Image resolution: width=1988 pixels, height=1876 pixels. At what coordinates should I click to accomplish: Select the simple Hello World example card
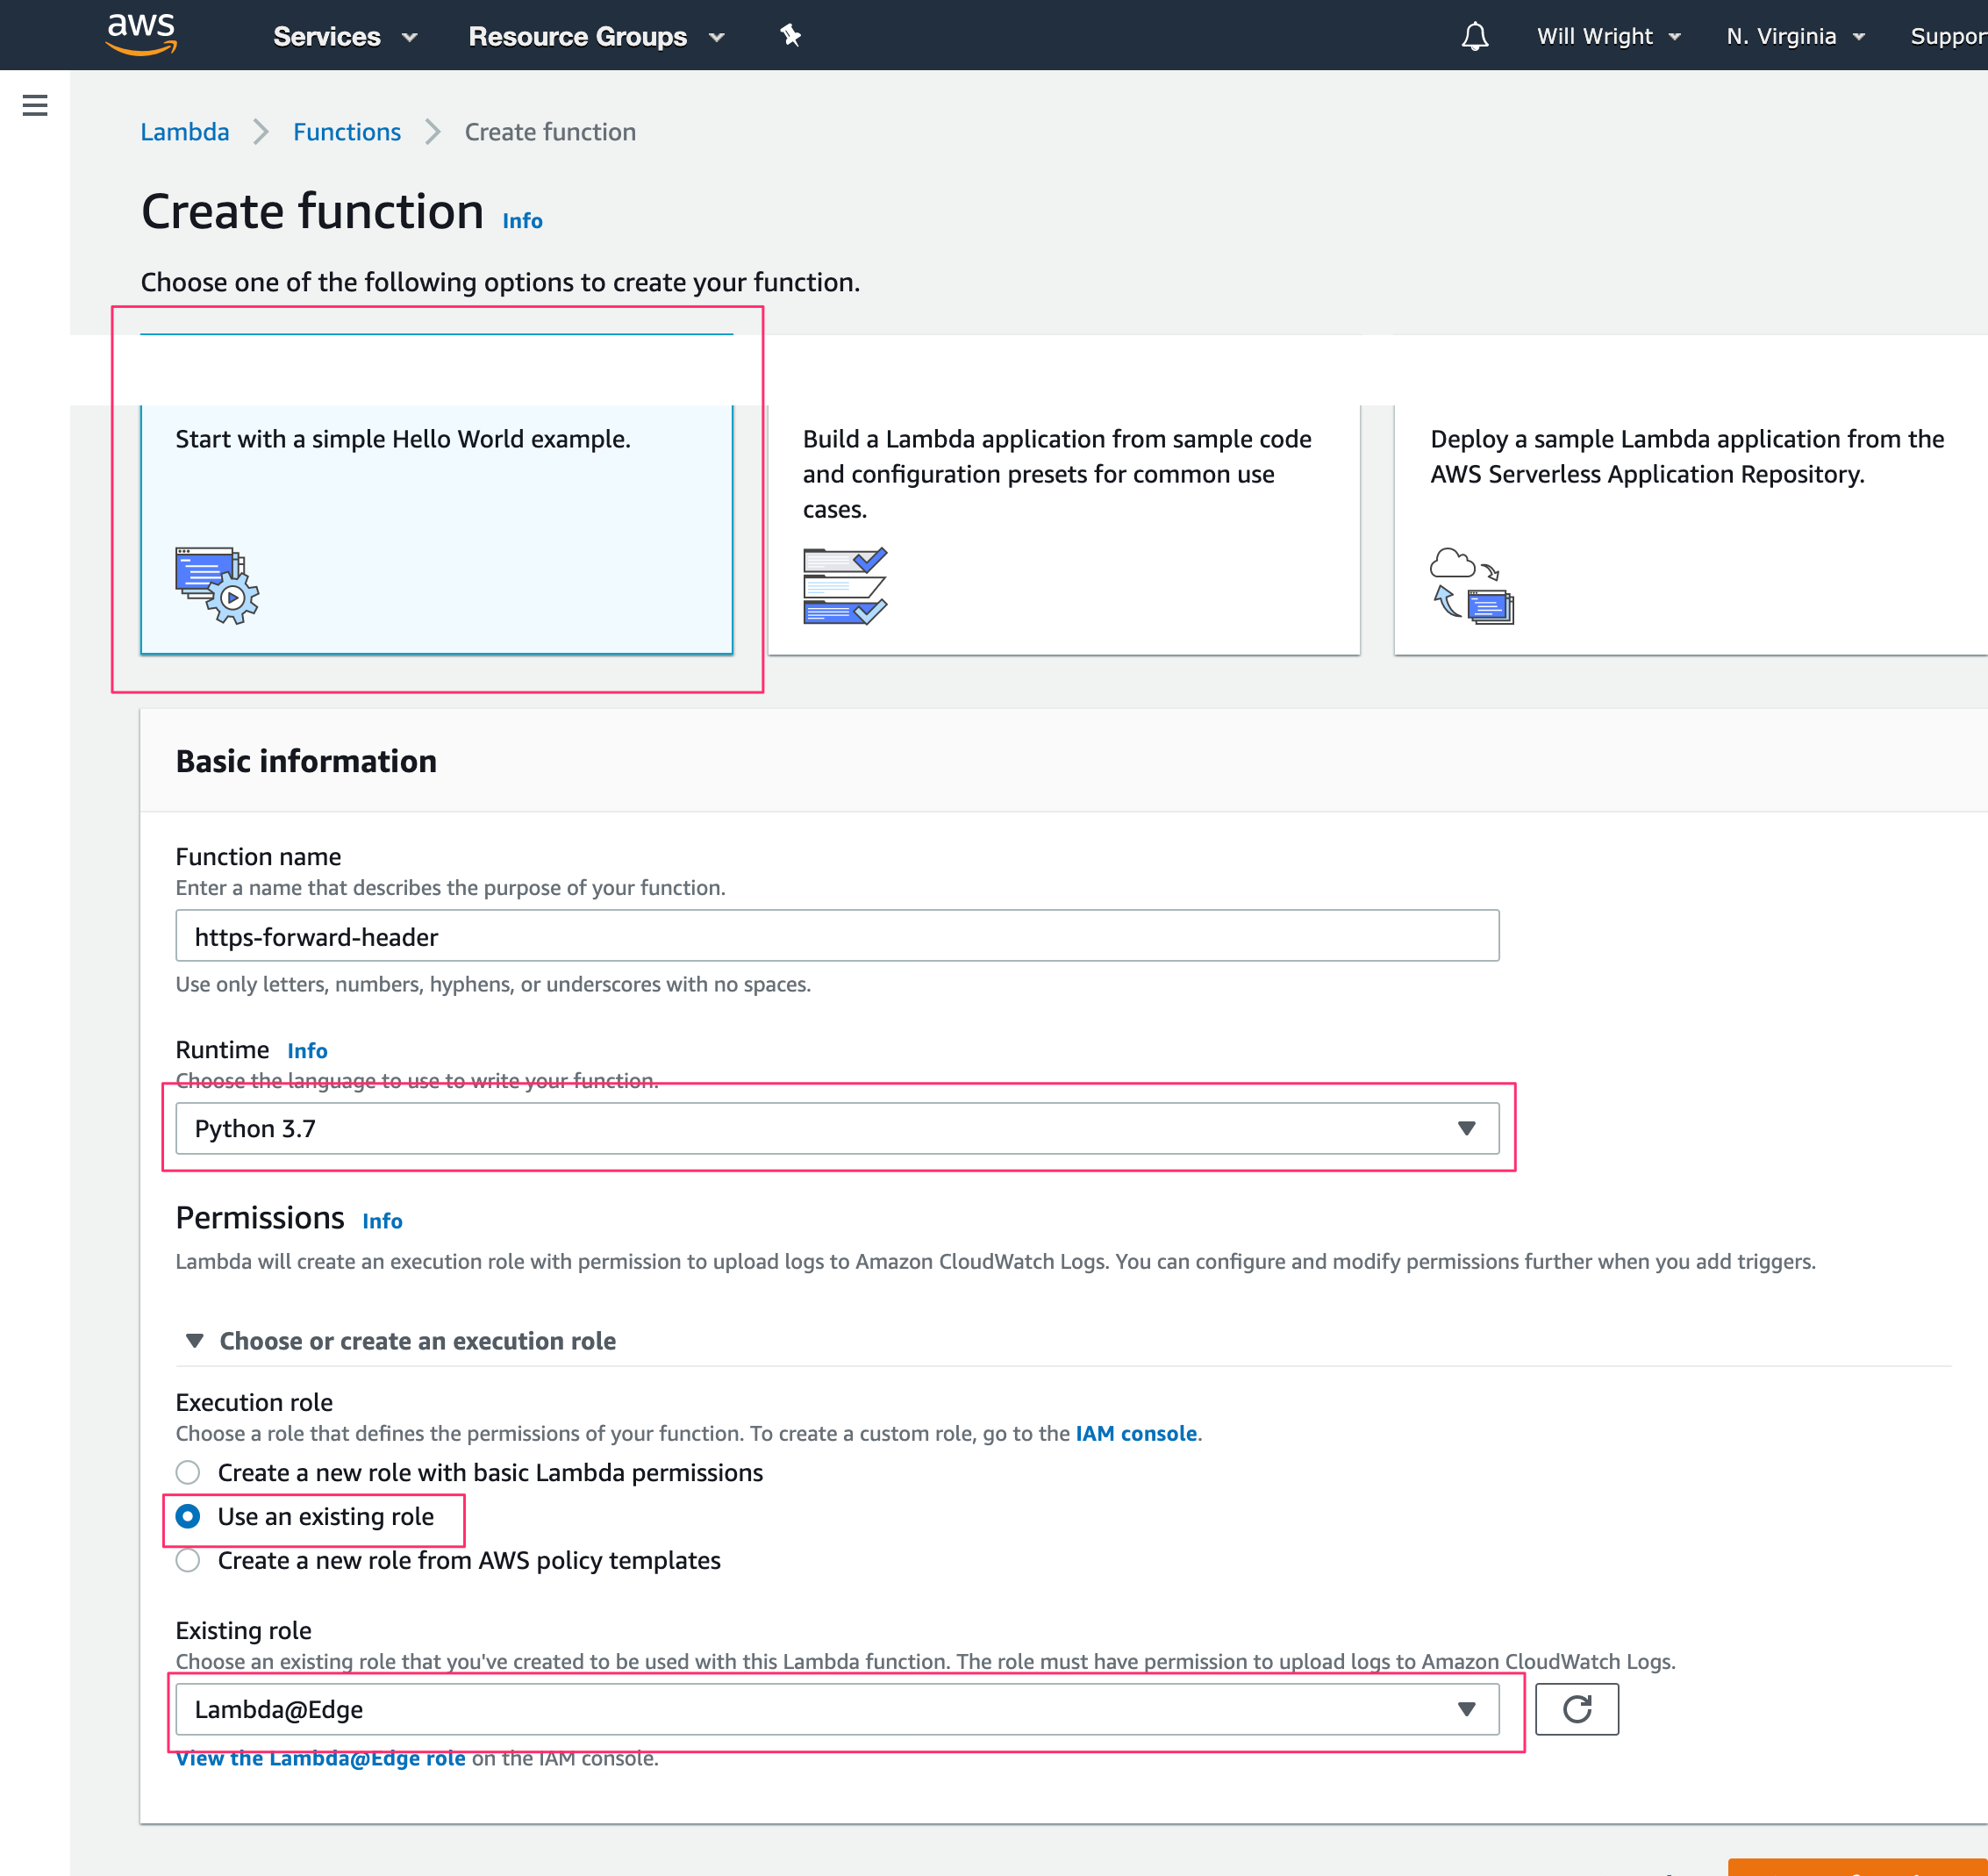tap(437, 529)
